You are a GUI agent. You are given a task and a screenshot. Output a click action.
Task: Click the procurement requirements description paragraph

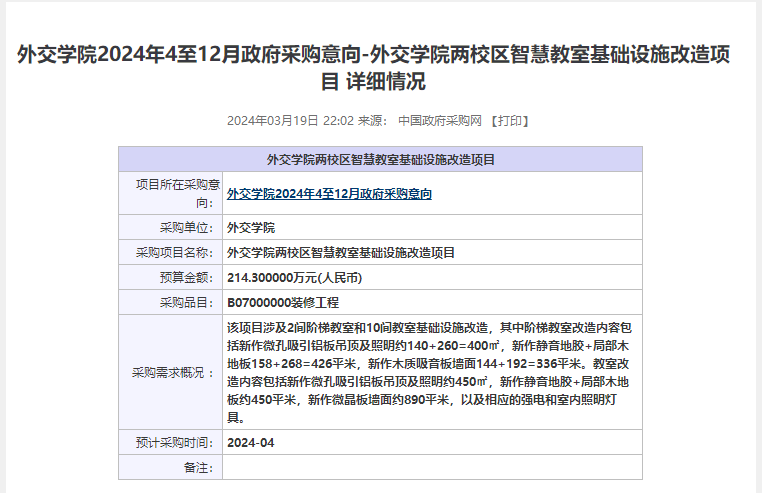click(x=430, y=372)
